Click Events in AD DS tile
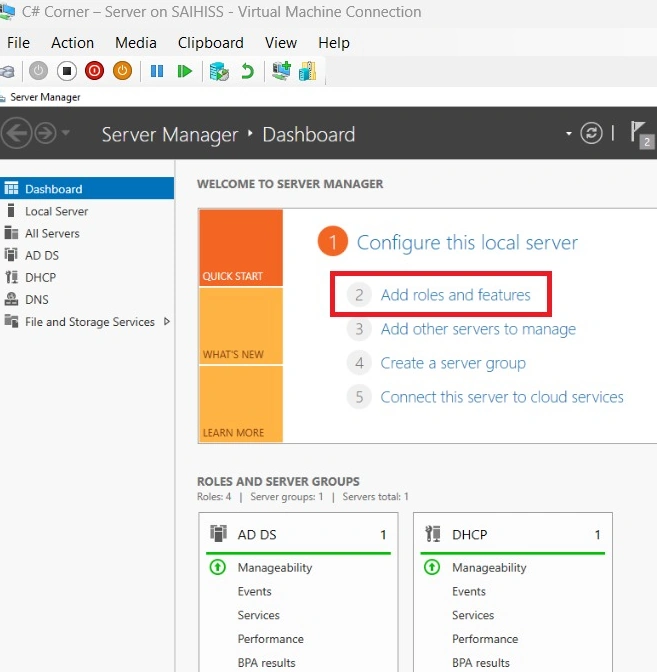 [x=255, y=591]
